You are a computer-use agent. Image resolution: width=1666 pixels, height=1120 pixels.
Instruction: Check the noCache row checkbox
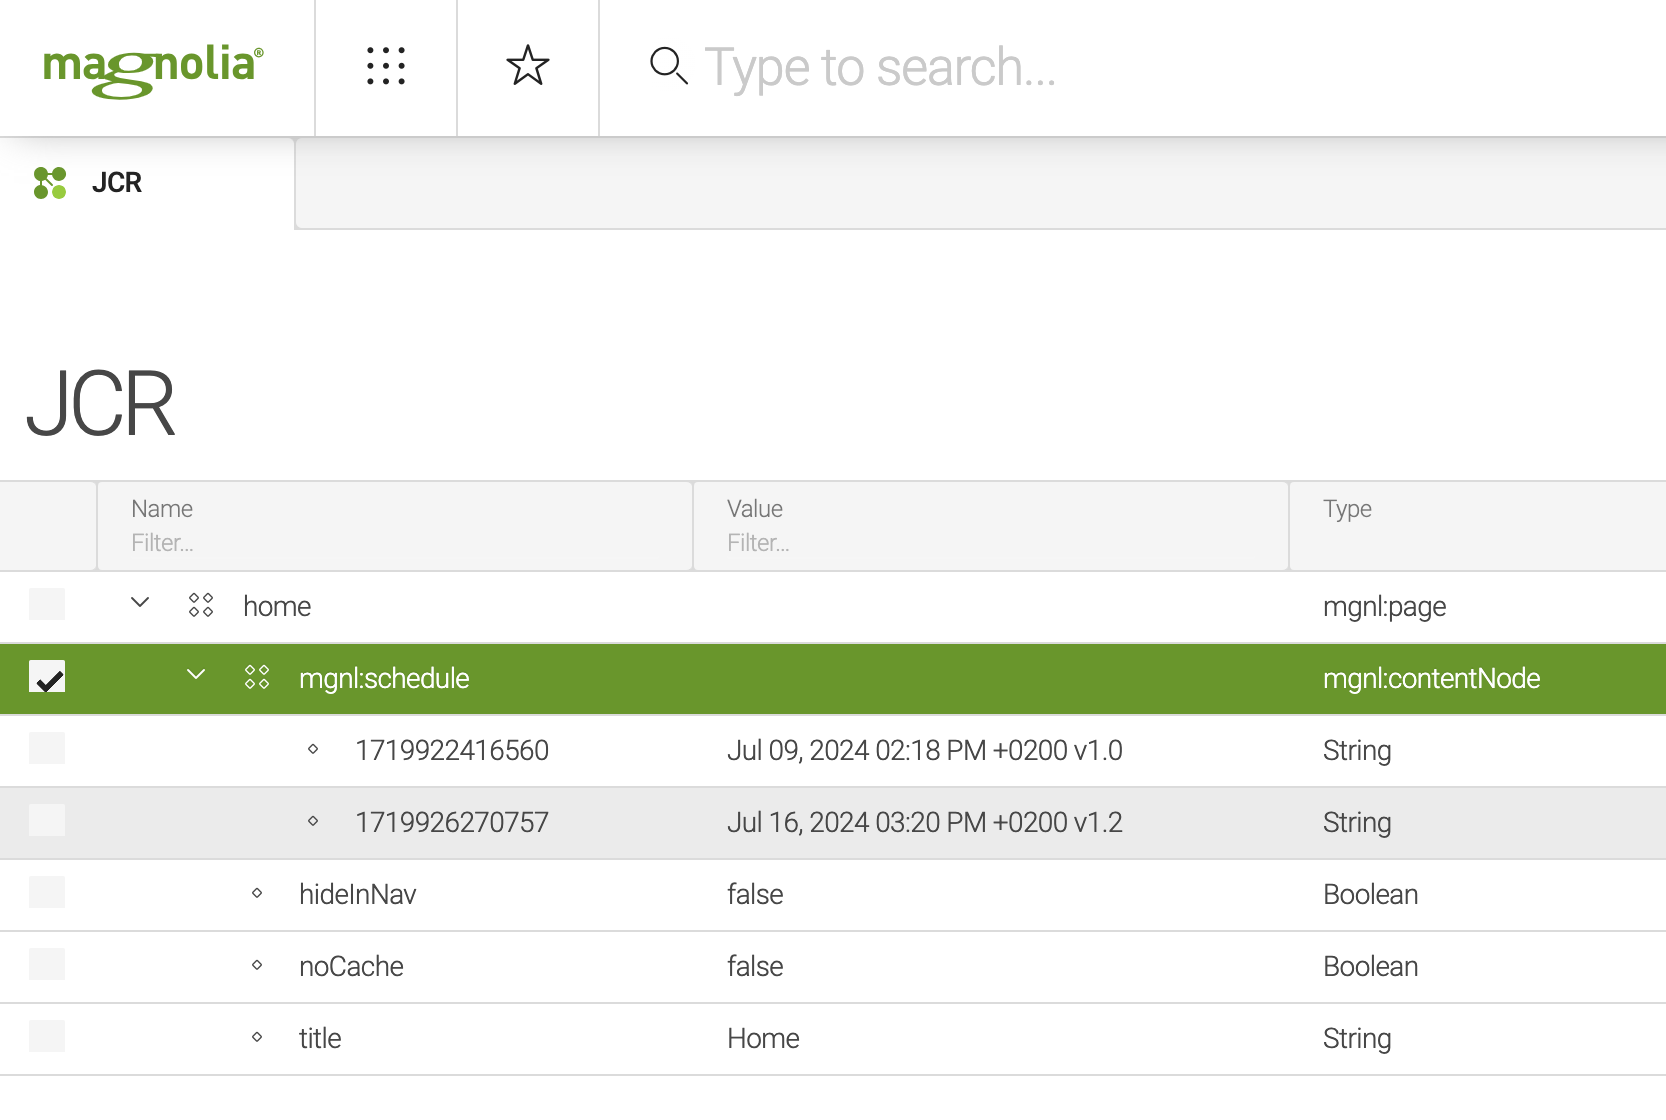[x=47, y=964]
